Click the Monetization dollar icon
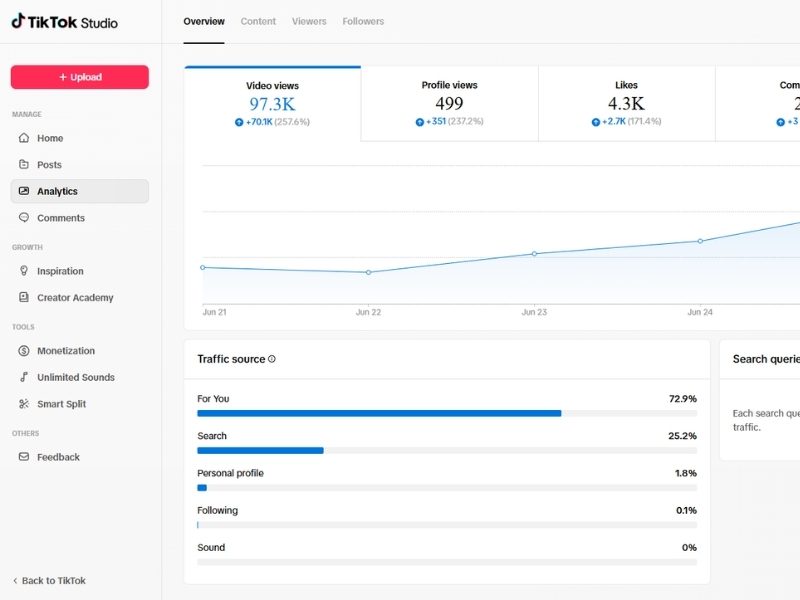Image resolution: width=800 pixels, height=600 pixels. pos(23,351)
